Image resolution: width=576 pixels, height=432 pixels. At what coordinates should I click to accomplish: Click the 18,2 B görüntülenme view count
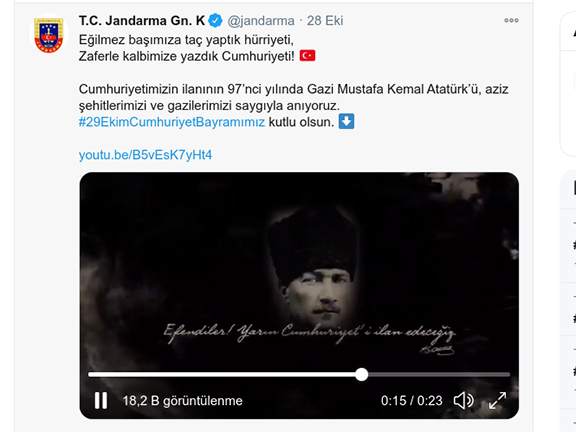coord(183,400)
